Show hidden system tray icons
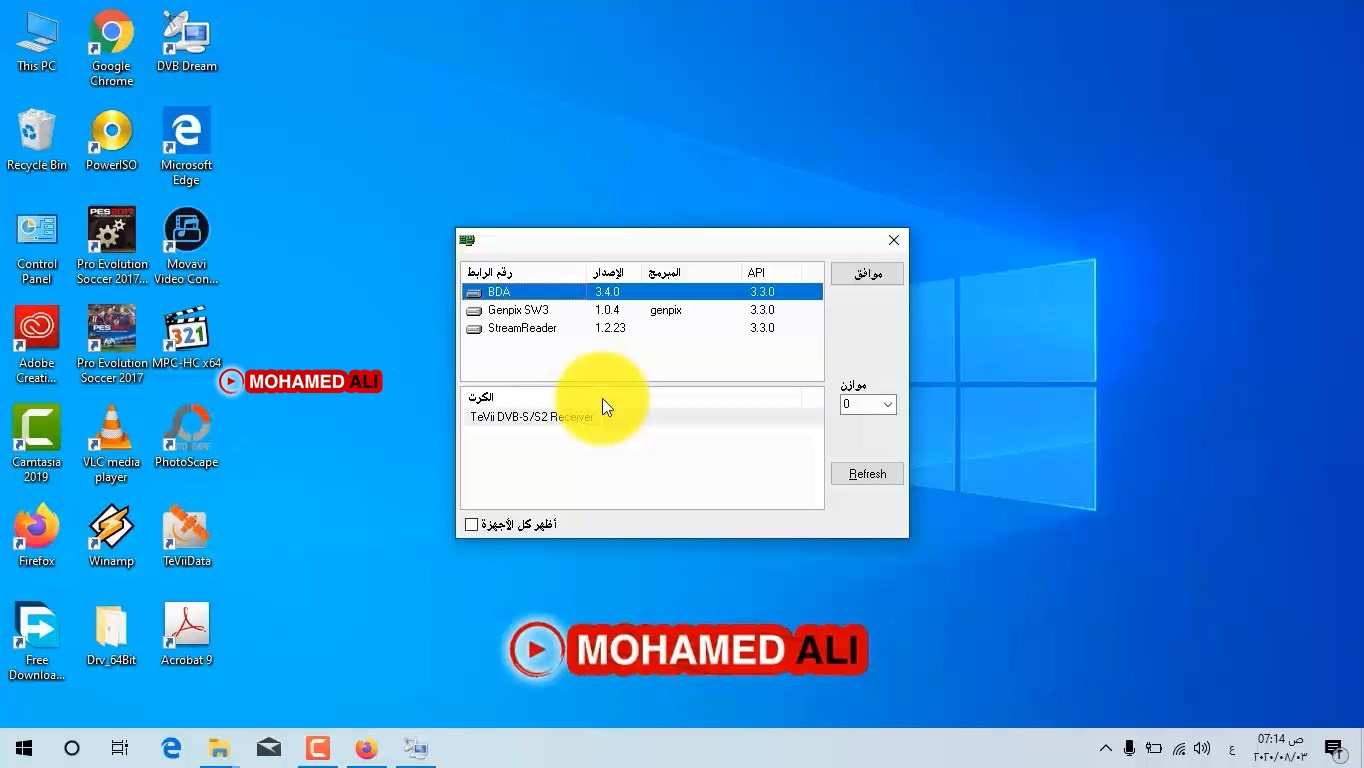 1105,748
